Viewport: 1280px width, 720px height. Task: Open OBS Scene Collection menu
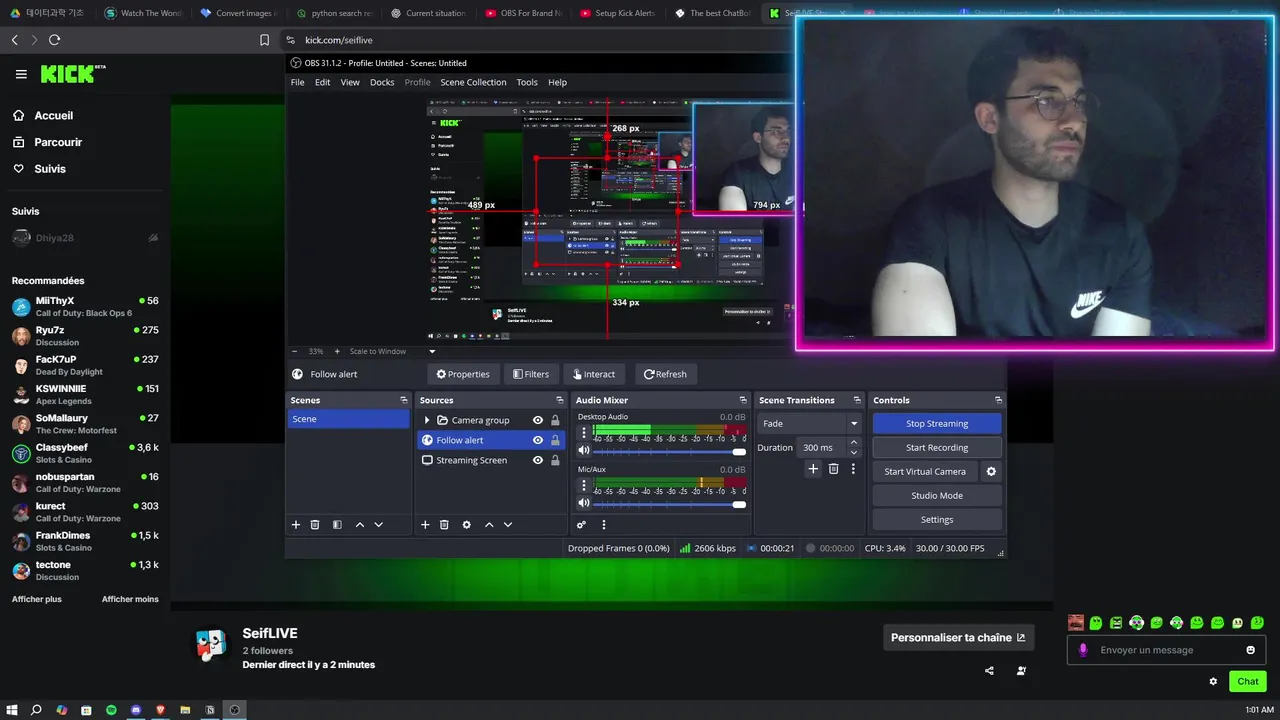click(x=473, y=82)
